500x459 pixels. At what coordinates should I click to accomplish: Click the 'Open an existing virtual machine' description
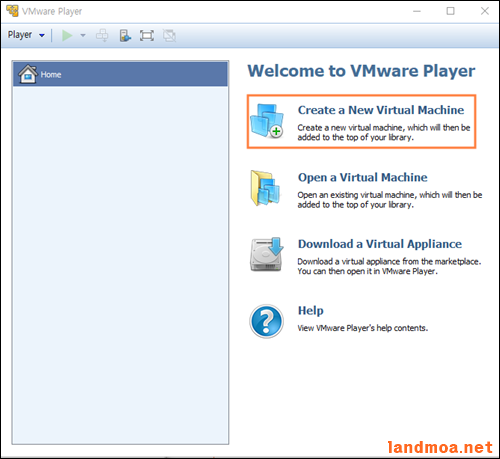(390, 199)
